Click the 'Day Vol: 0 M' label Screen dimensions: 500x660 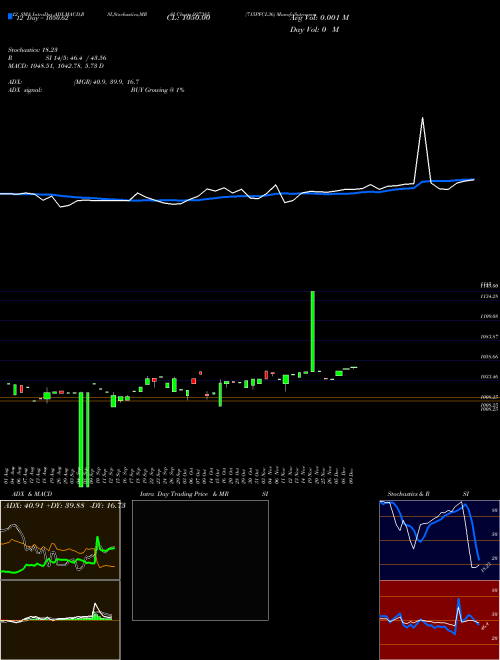click(314, 29)
